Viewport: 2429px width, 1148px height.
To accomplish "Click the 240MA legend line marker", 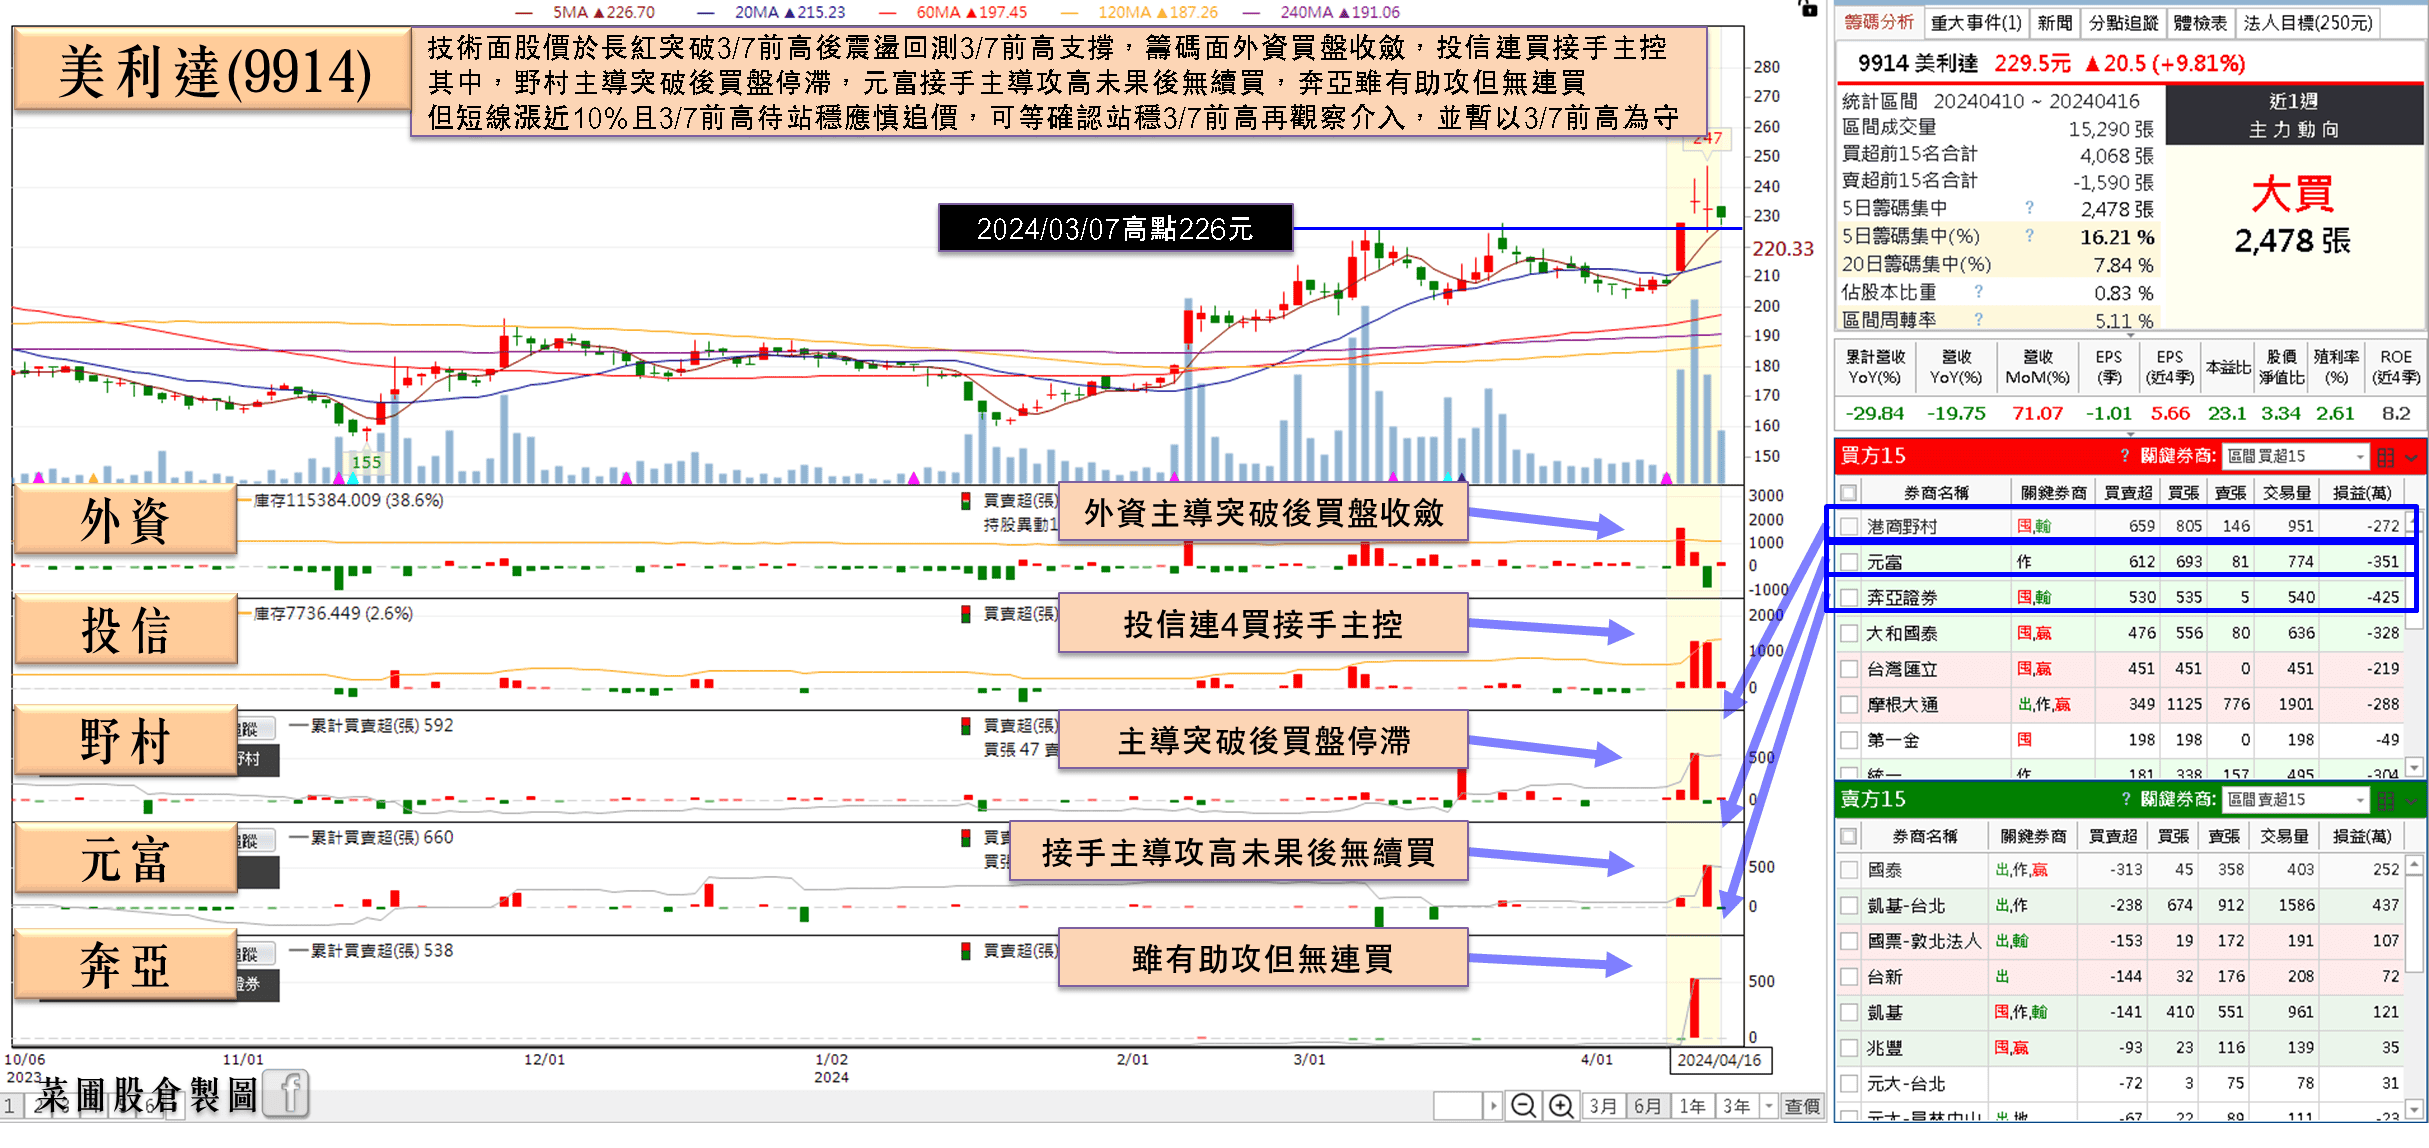I will (1251, 12).
